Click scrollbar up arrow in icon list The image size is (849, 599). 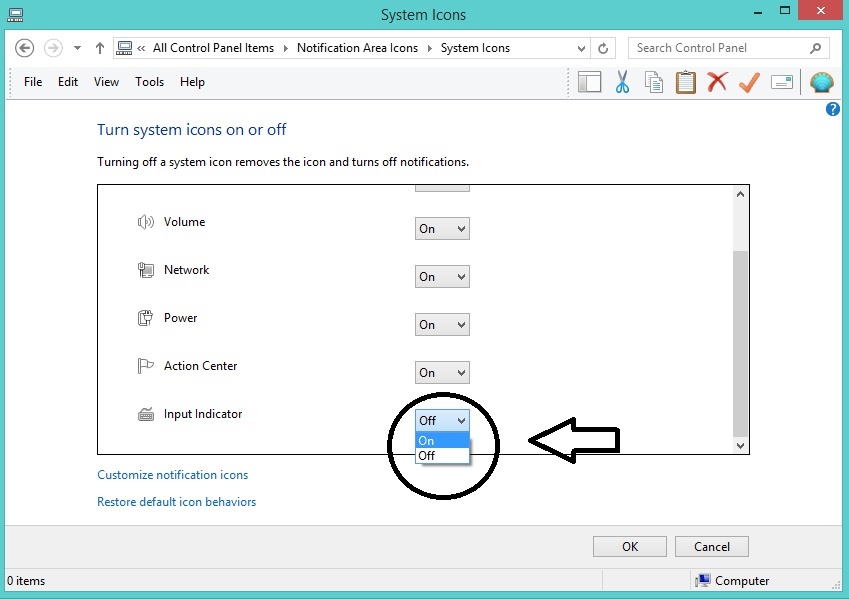click(740, 194)
